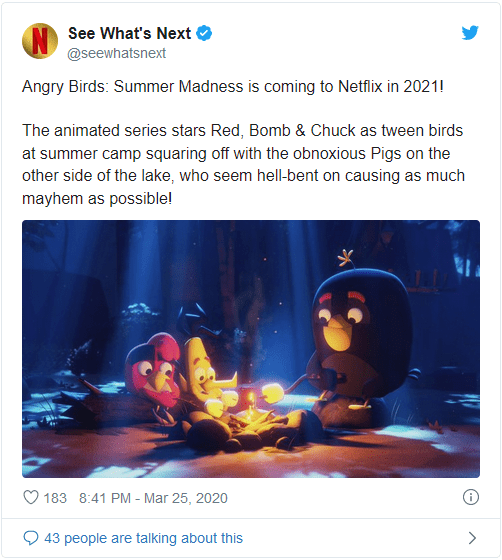This screenshot has width=502, height=560.
Task: Open the Twitter bird logo
Action: pyautogui.click(x=470, y=33)
